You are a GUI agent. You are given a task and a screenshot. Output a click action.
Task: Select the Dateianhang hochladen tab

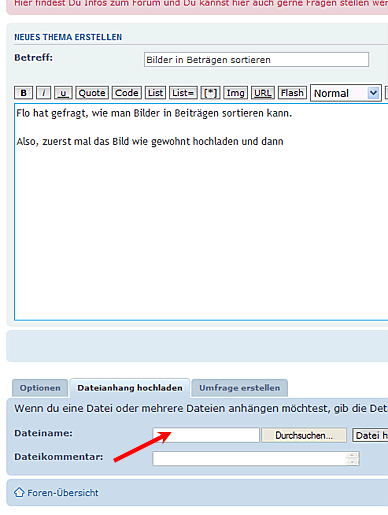pos(130,388)
